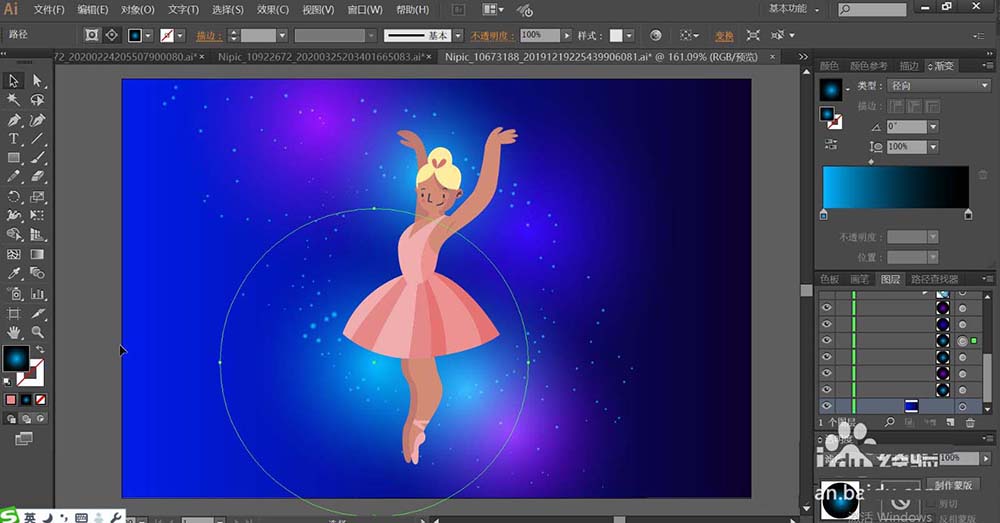Click the delete layer trash icon
Viewport: 1000px width, 523px height.
969,424
